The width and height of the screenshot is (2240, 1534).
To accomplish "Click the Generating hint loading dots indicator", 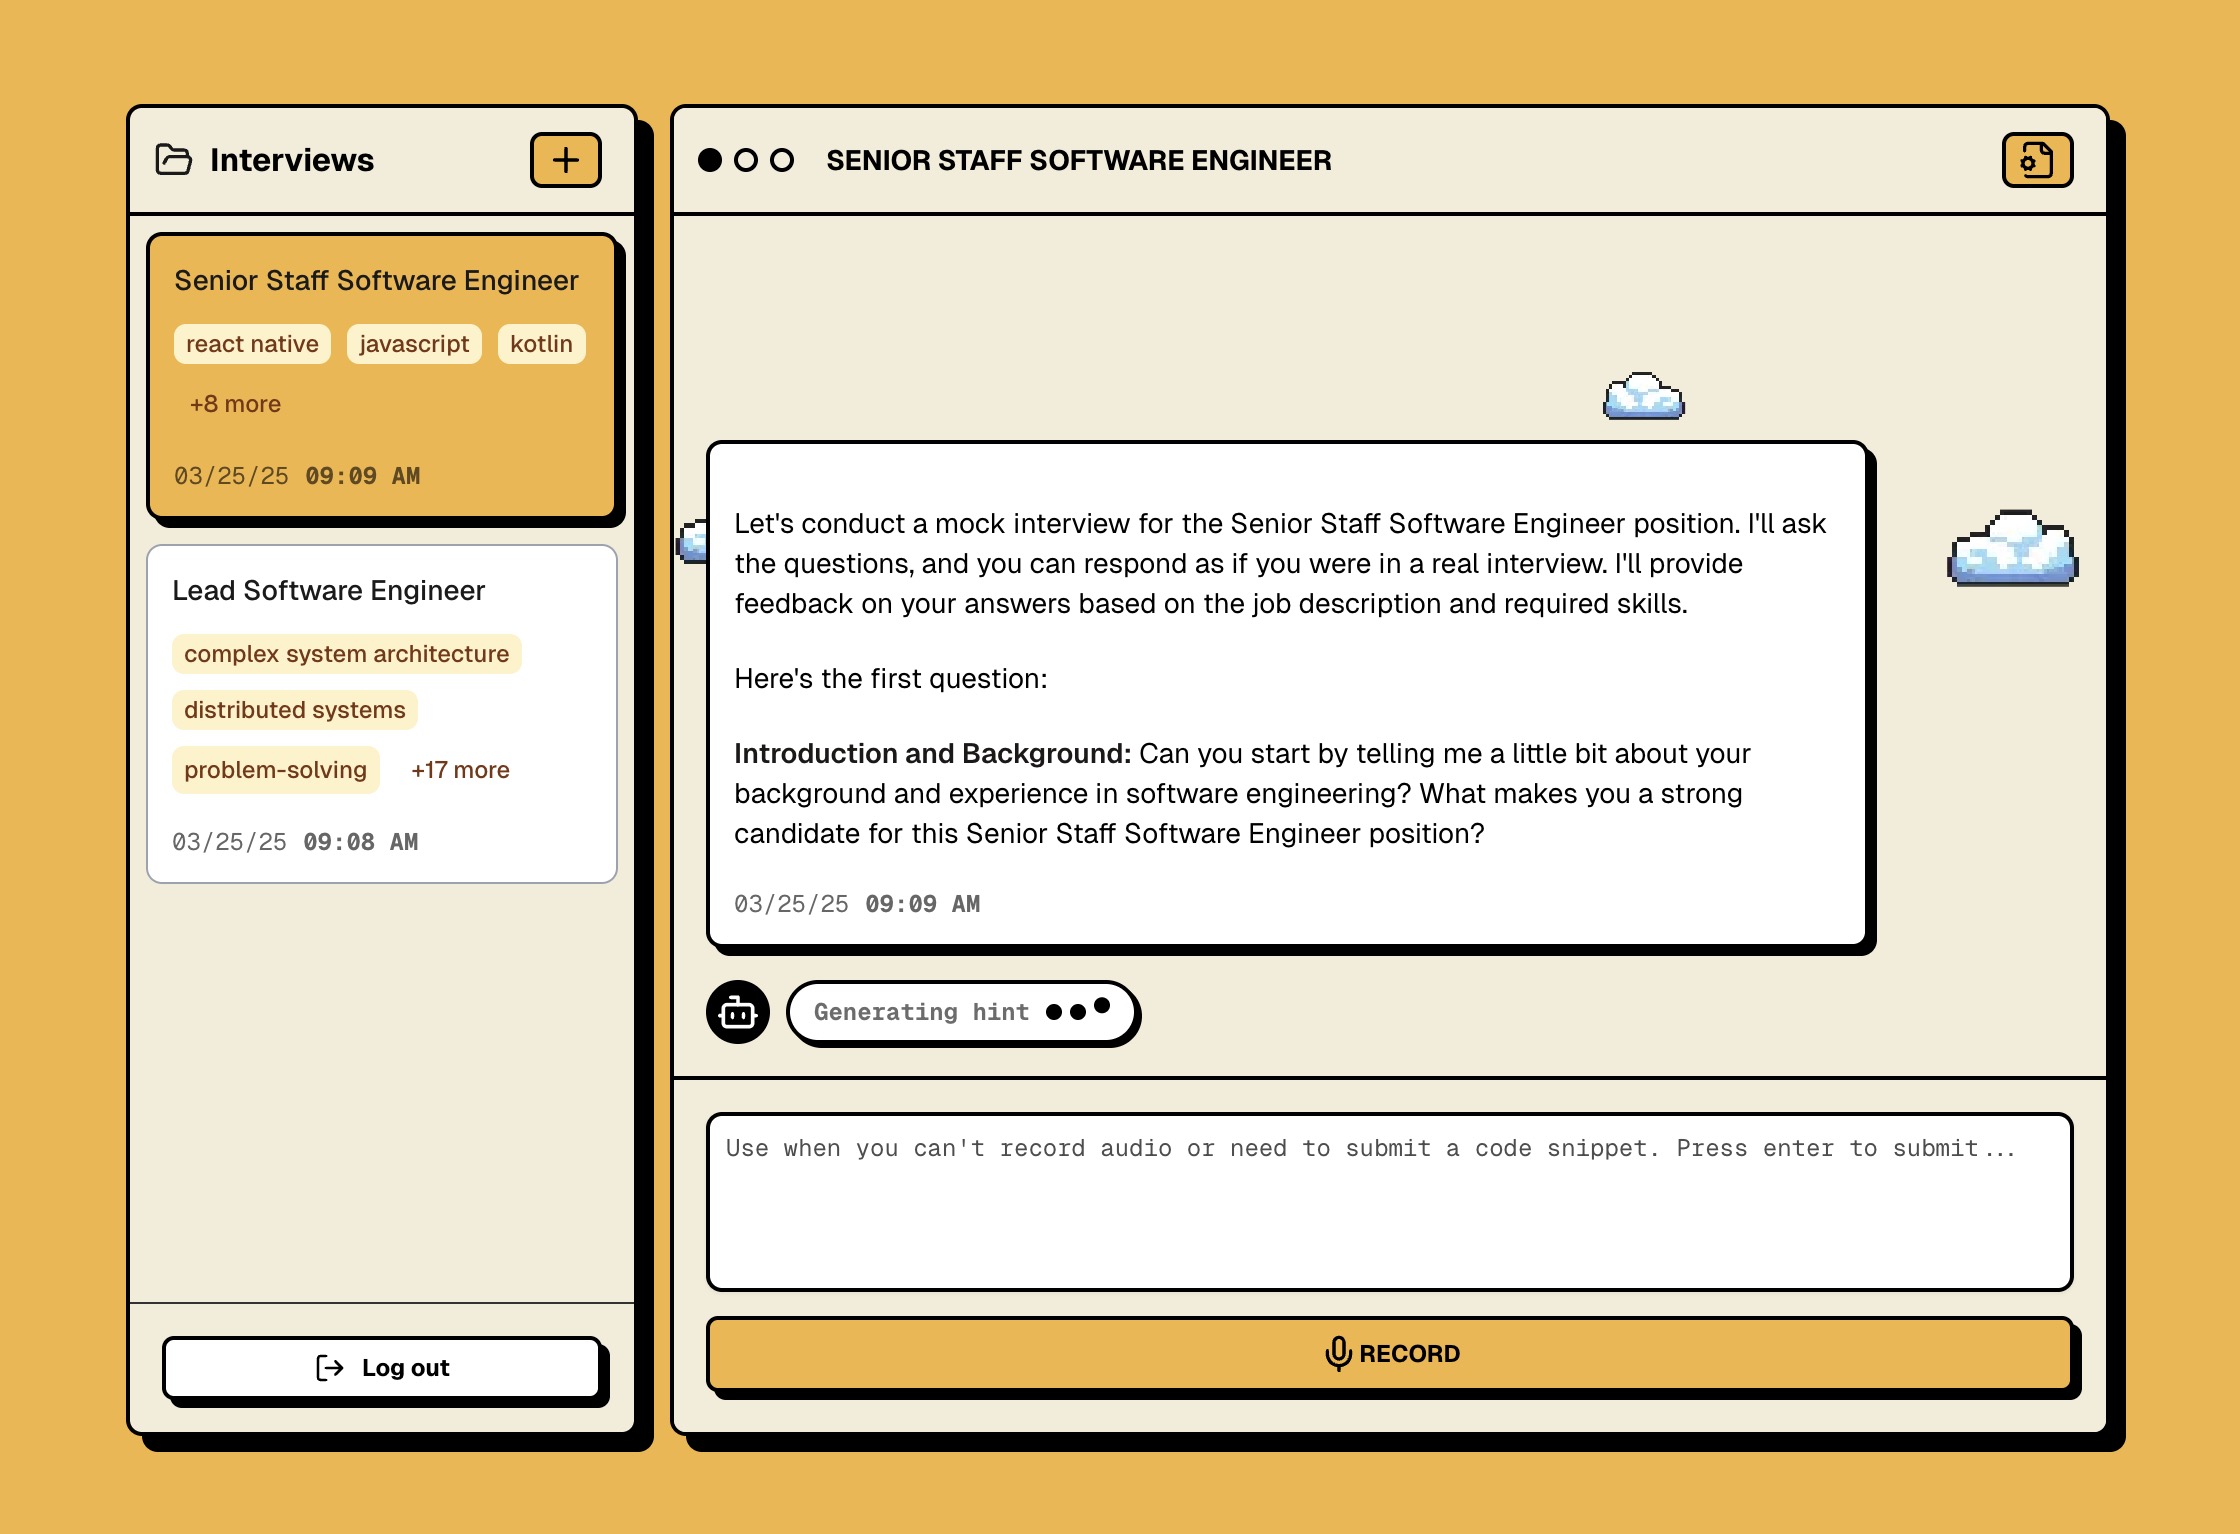I will point(1080,1012).
